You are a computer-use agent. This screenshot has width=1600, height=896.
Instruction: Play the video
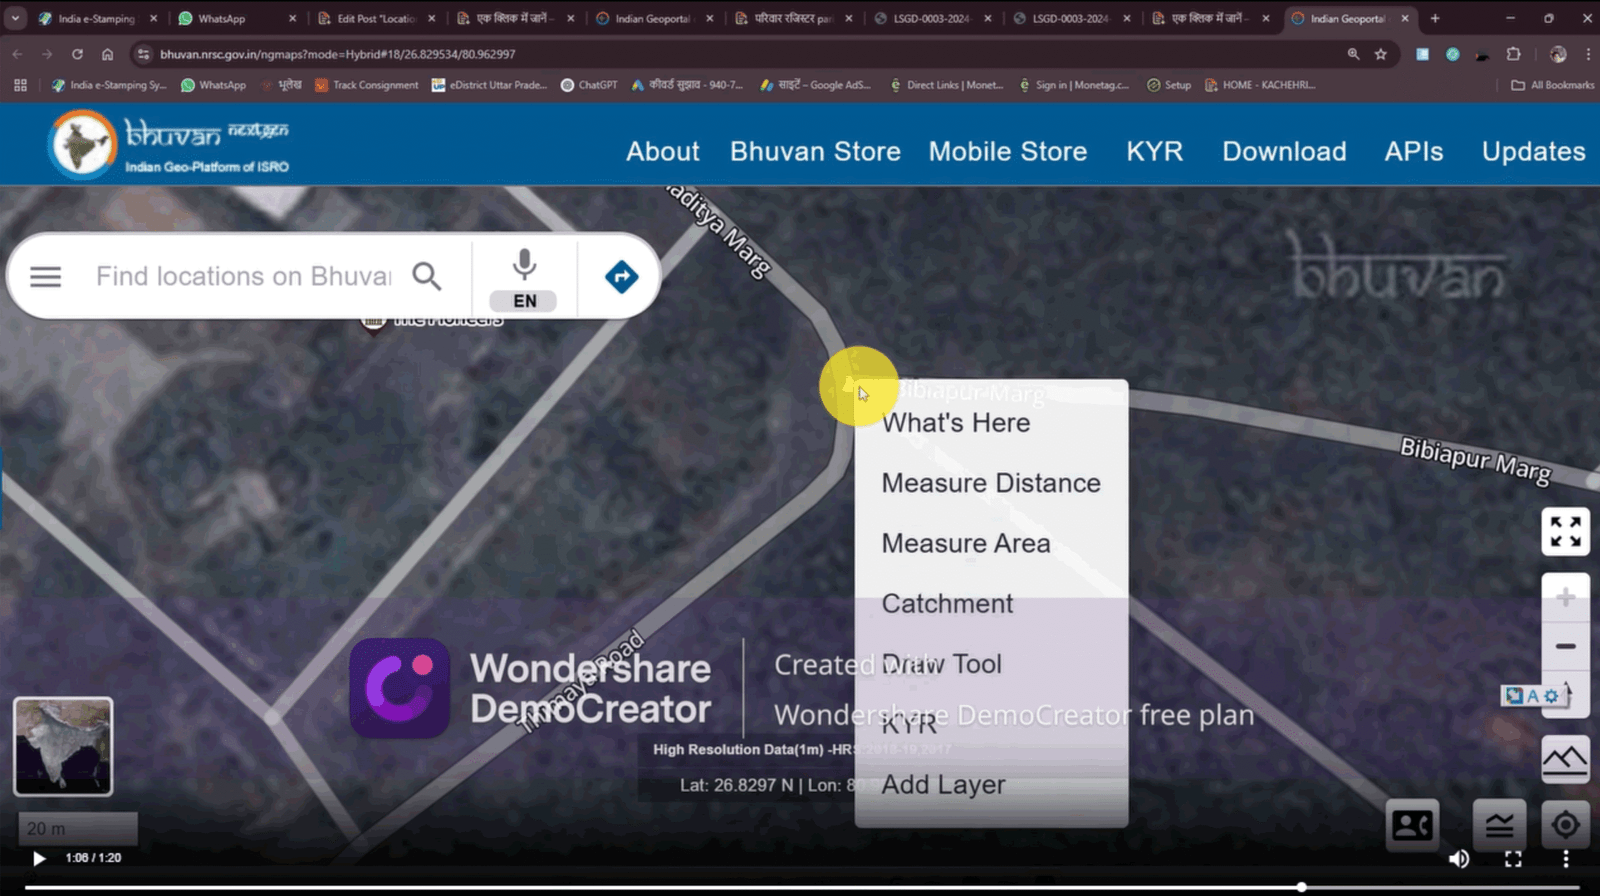(x=39, y=858)
